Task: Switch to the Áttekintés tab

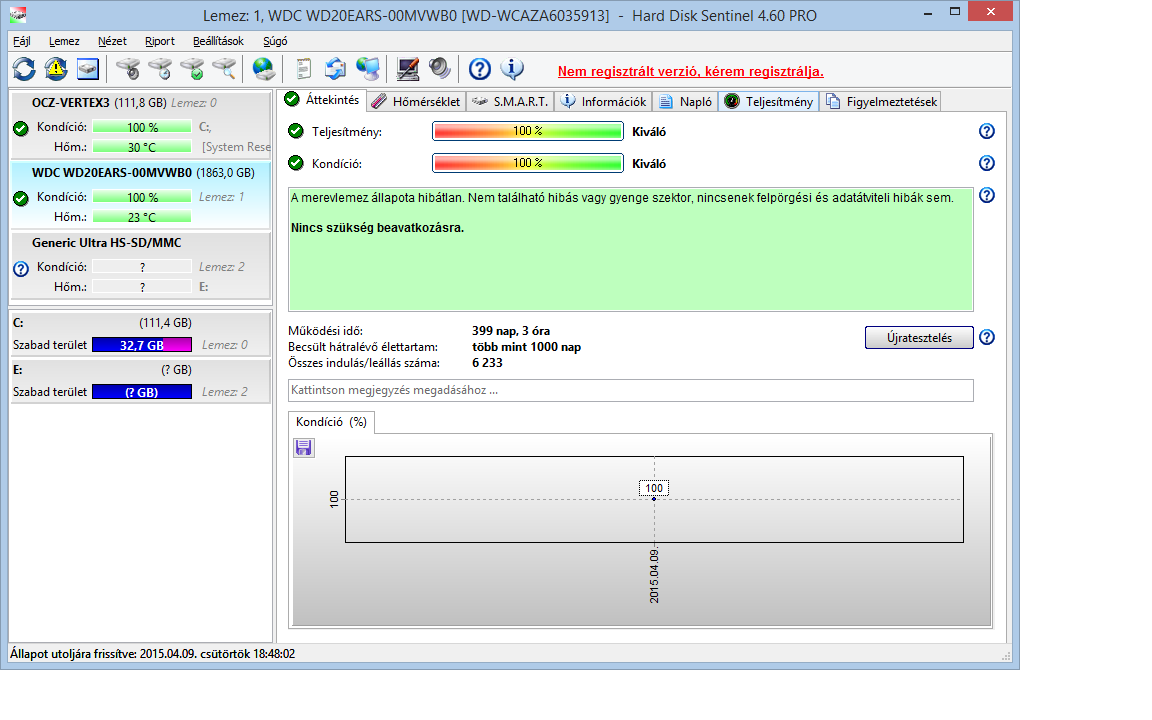Action: pos(323,100)
